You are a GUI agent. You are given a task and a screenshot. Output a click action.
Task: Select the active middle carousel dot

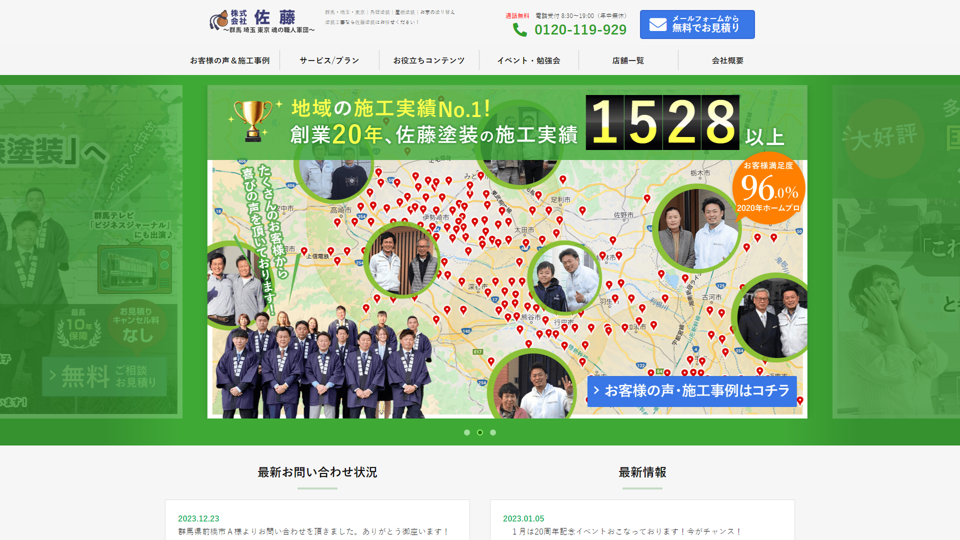(x=480, y=433)
